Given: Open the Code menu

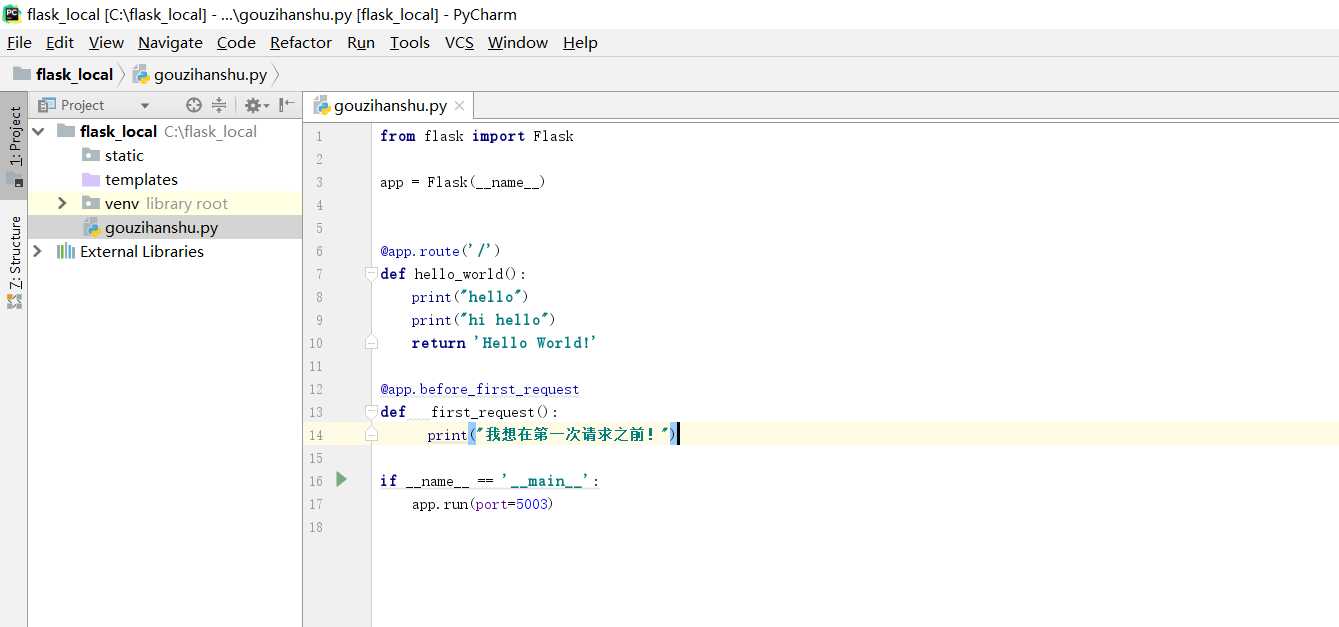Looking at the screenshot, I should [x=236, y=42].
